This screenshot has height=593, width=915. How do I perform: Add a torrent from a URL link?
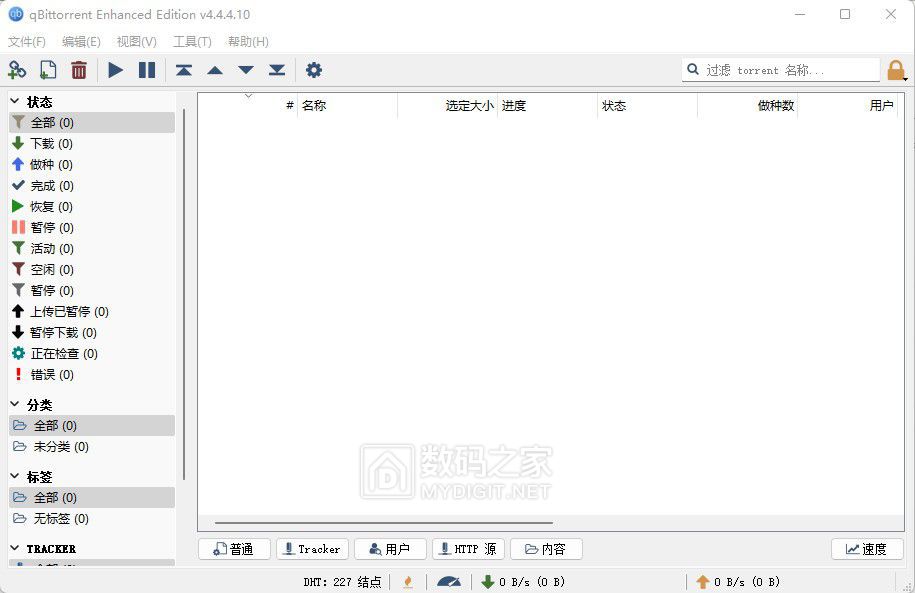[x=17, y=70]
